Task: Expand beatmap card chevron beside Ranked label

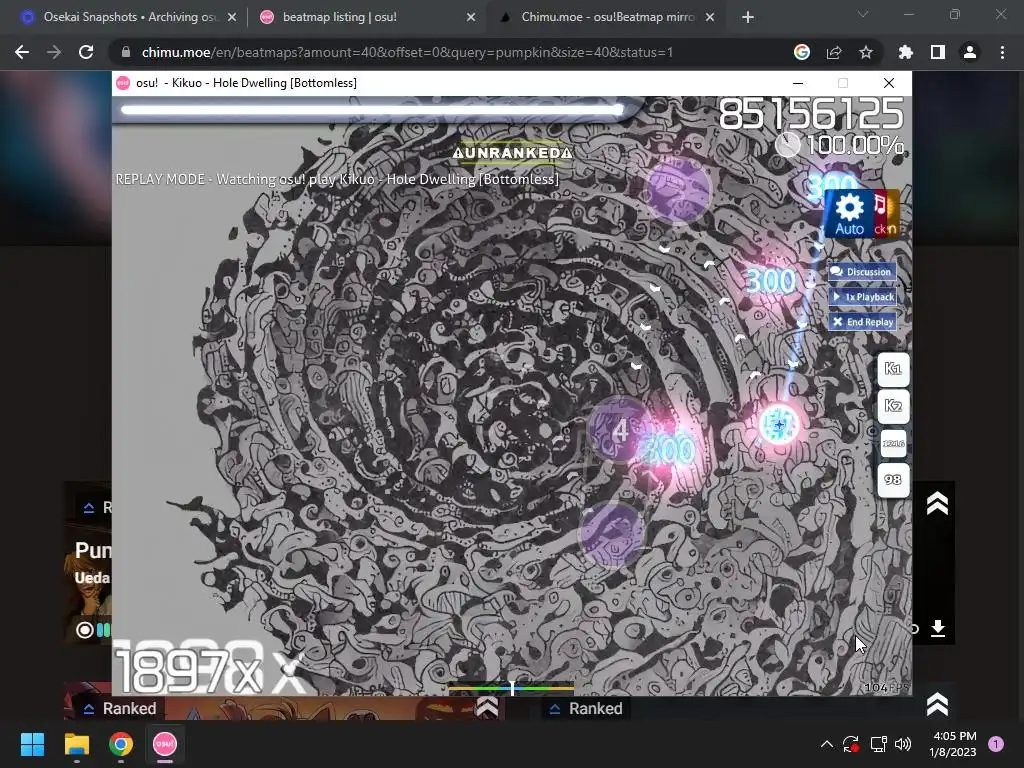Action: pos(487,707)
